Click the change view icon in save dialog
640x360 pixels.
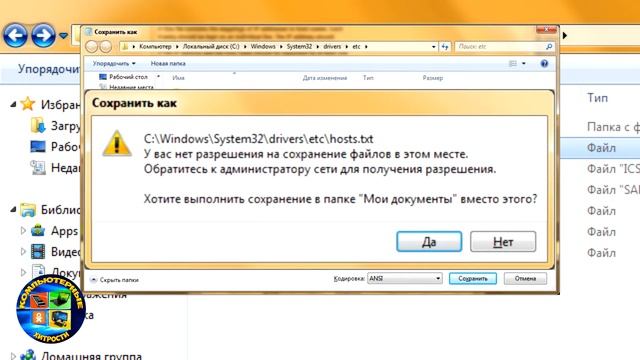pyautogui.click(x=513, y=63)
